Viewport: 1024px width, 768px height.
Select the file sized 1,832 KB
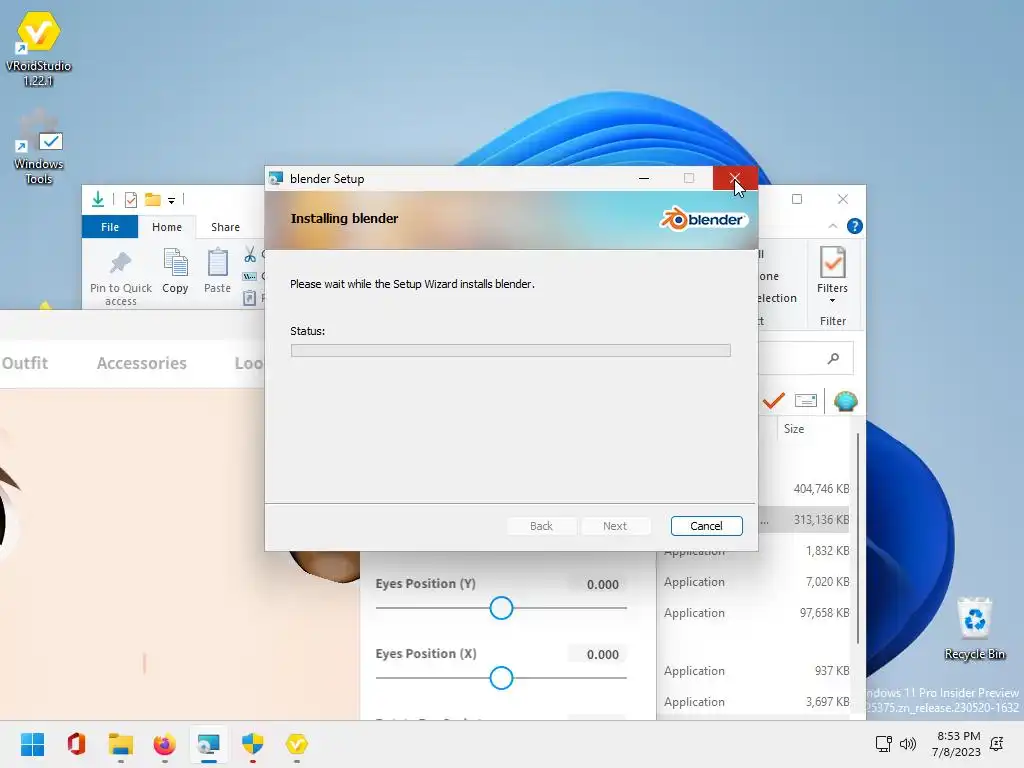pos(754,551)
